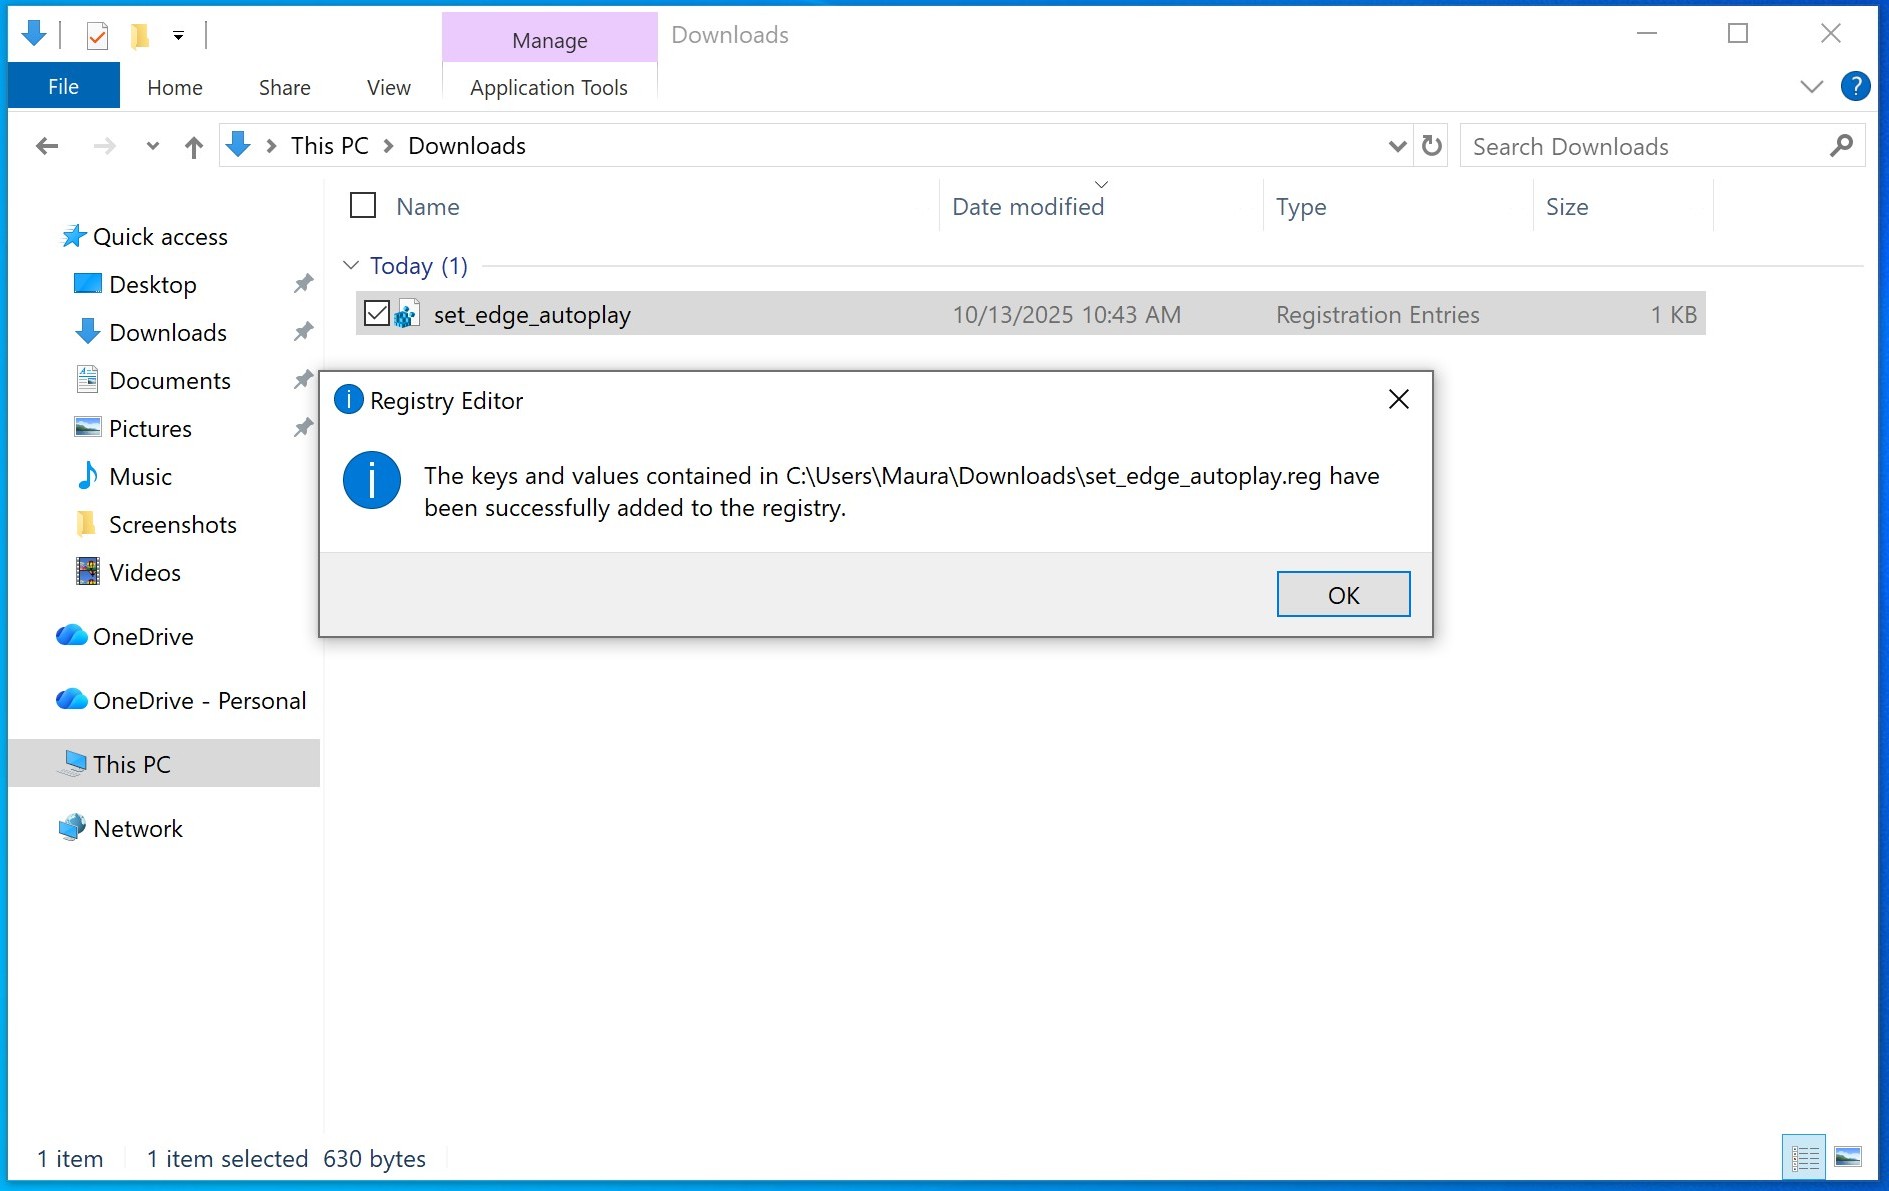Click the Music note icon in sidebar
Image resolution: width=1889 pixels, height=1191 pixels.
[88, 476]
